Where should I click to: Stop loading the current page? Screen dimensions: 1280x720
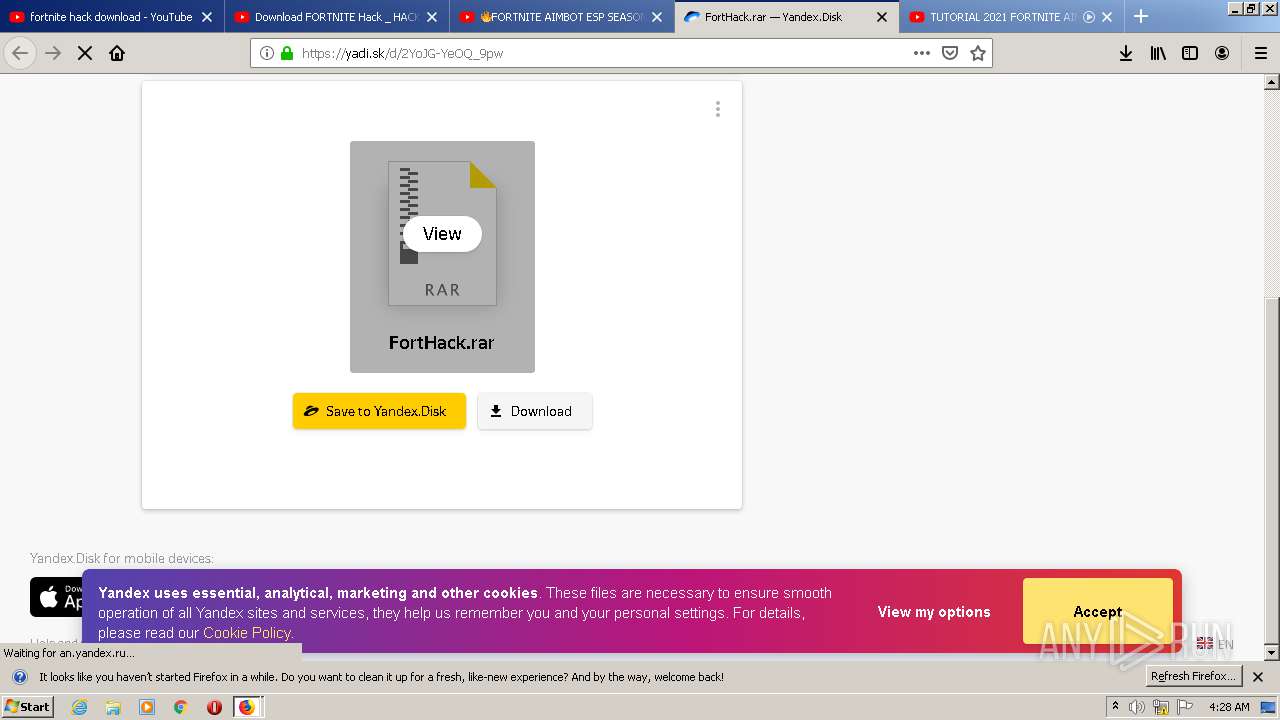point(85,53)
